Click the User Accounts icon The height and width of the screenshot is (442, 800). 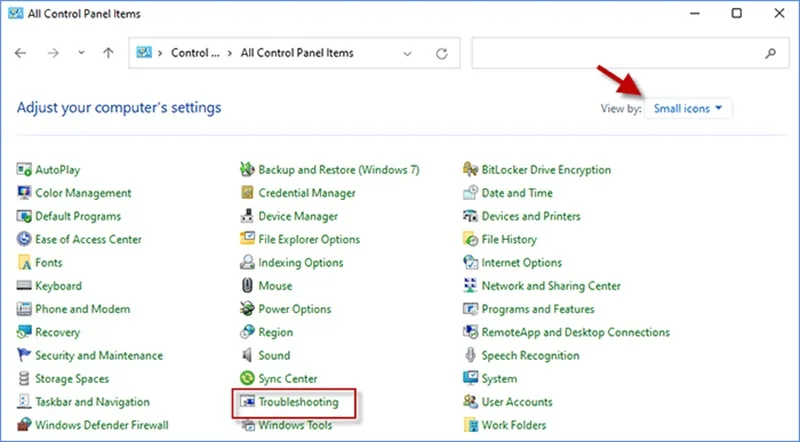[470, 402]
